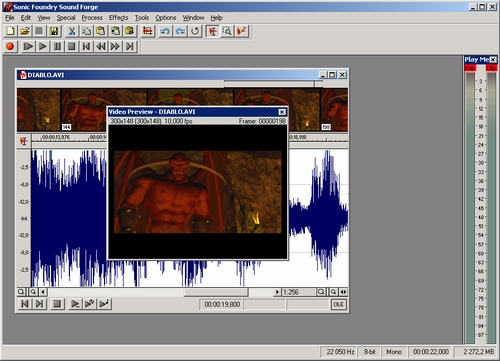
Task: Activate the Edit tool in main toolbar
Action: pyautogui.click(x=212, y=31)
